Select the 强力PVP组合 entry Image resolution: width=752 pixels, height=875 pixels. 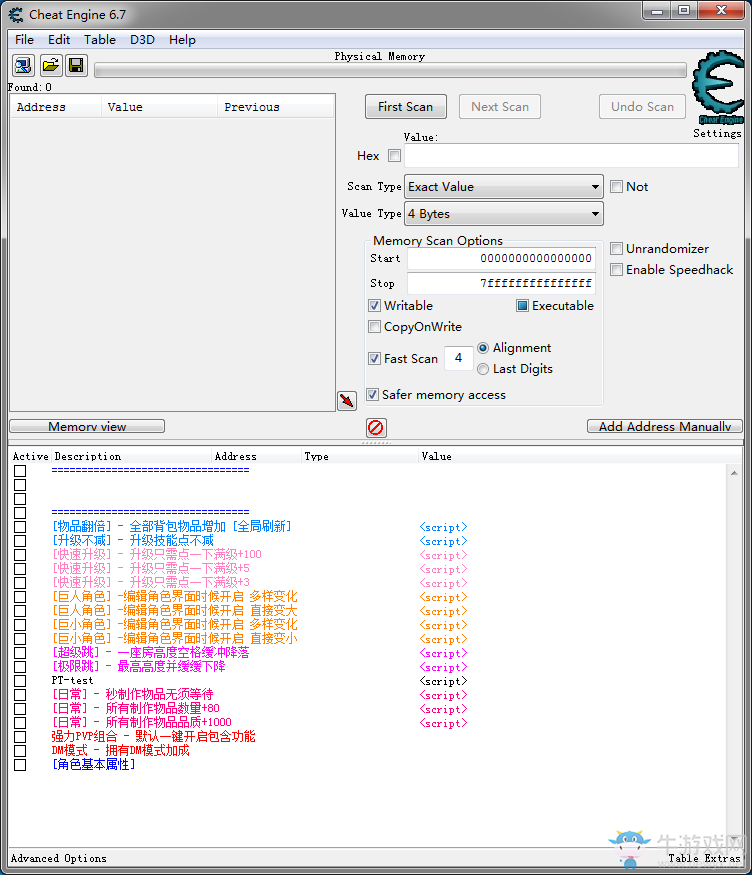[x=153, y=737]
